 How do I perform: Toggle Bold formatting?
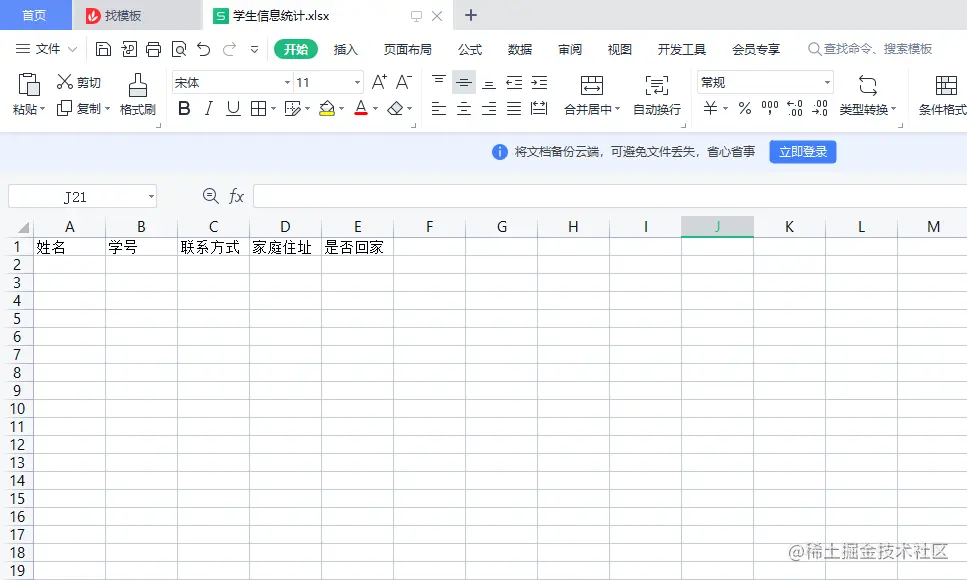pyautogui.click(x=184, y=109)
